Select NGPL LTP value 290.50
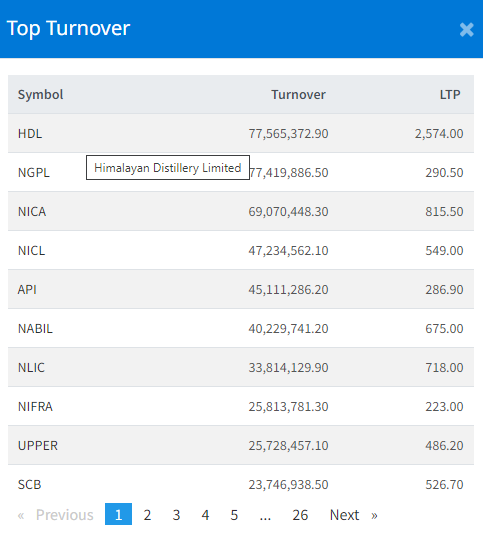Image resolution: width=483 pixels, height=549 pixels. [x=444, y=173]
